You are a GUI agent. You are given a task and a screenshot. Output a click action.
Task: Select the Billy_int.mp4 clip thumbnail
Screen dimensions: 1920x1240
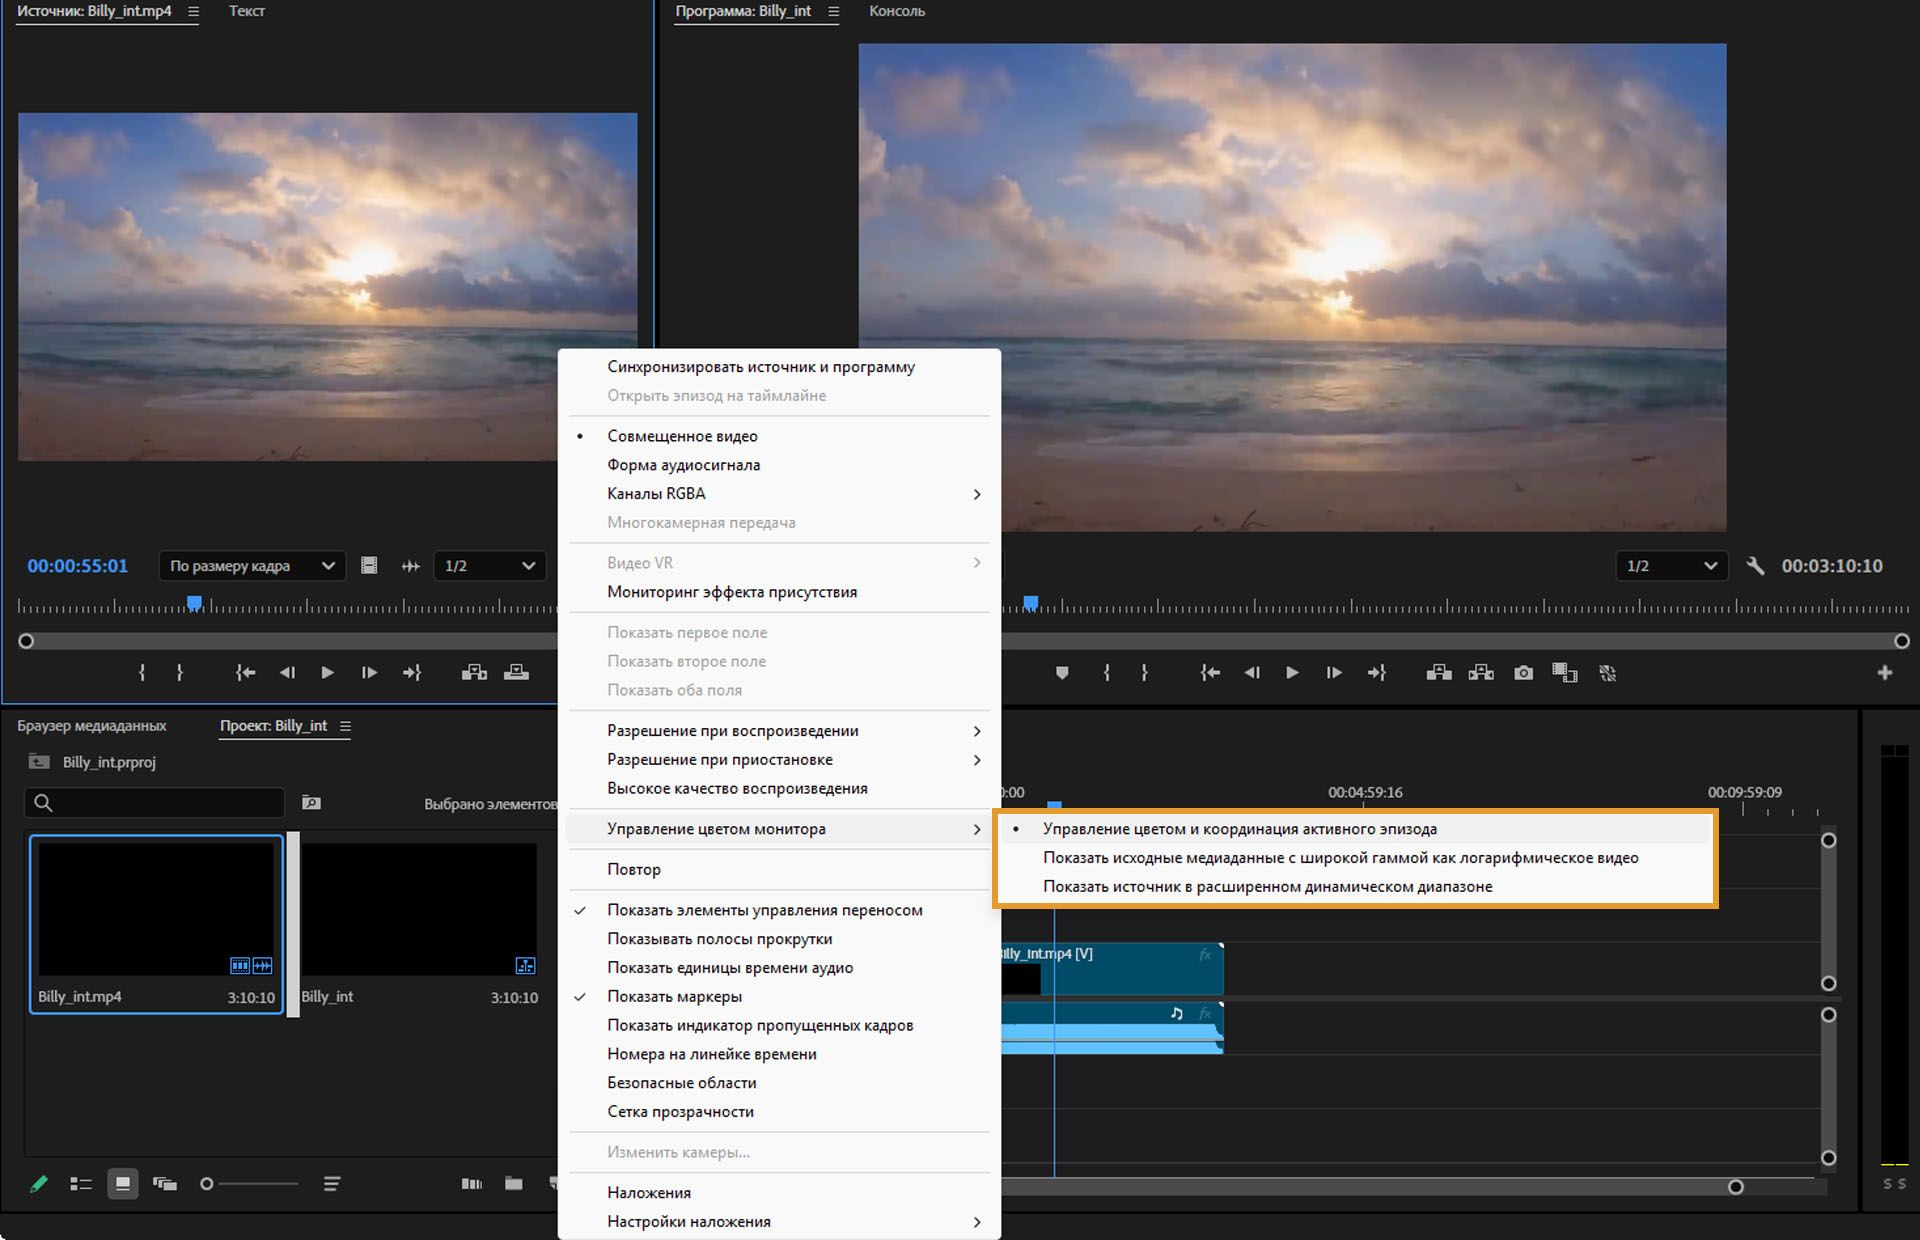[156, 908]
